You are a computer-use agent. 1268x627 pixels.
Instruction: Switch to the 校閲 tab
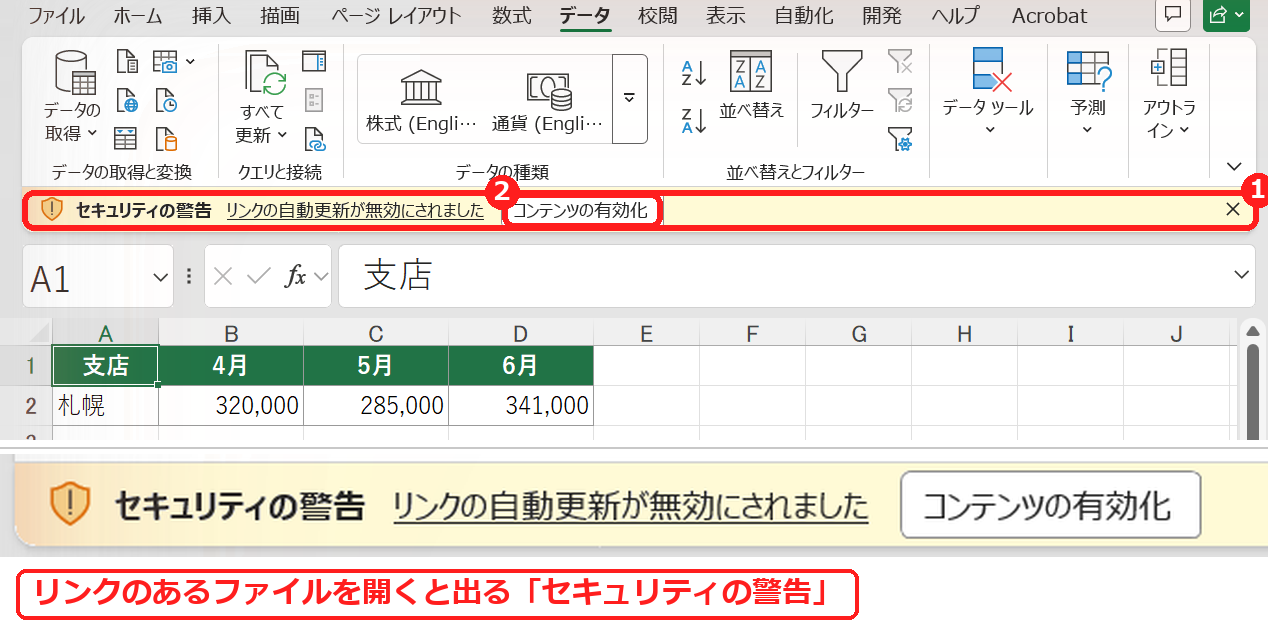tap(657, 16)
